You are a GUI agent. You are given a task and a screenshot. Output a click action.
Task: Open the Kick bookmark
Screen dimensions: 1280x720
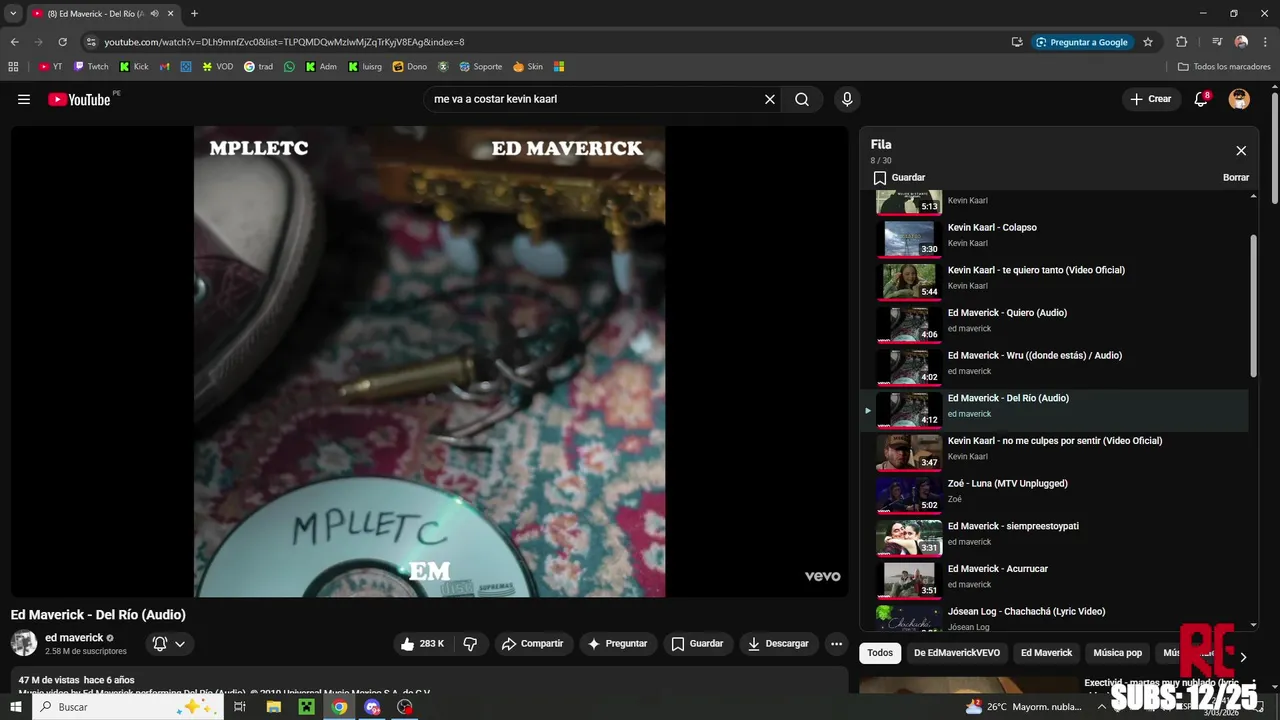tap(133, 67)
